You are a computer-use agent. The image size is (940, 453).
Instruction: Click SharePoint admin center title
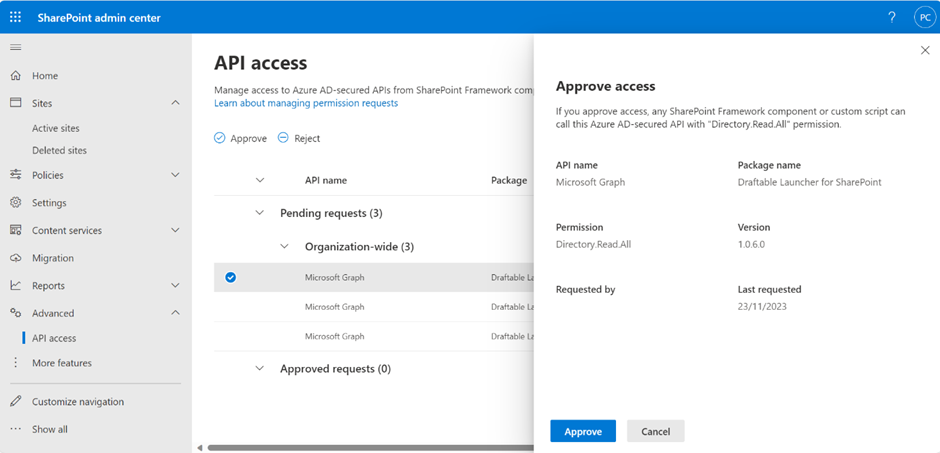pos(99,17)
